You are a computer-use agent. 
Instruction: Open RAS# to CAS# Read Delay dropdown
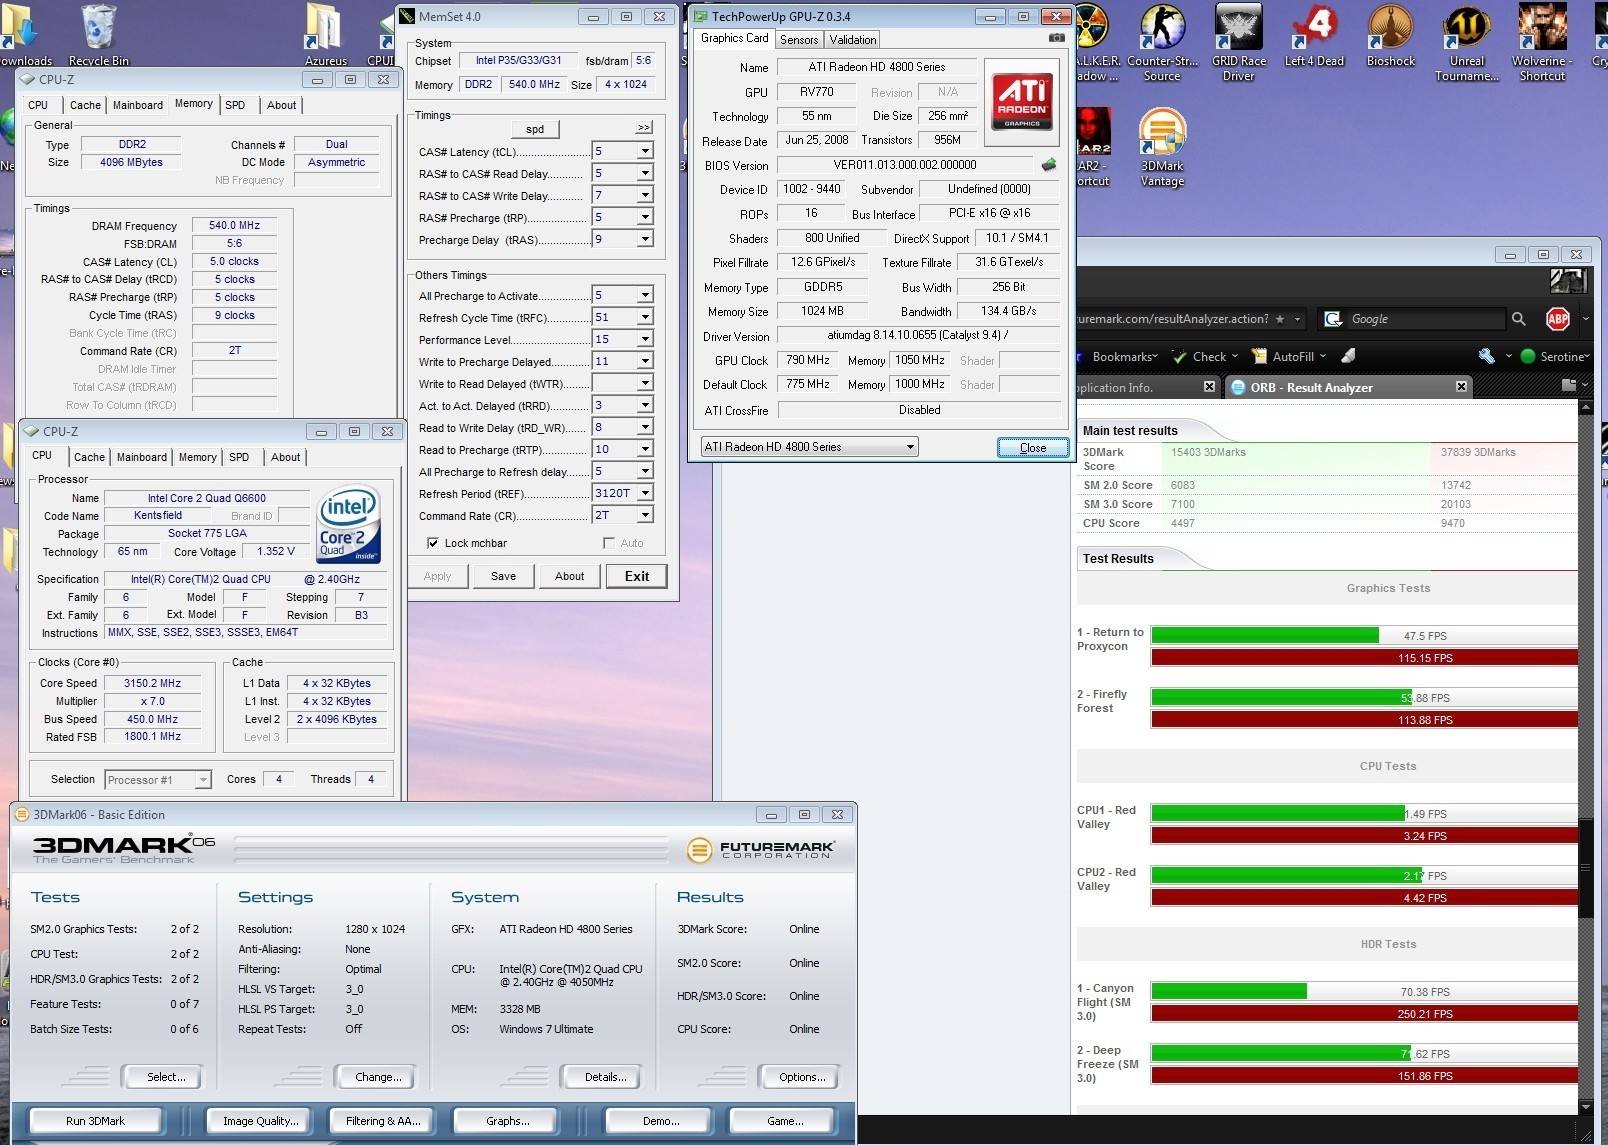645,174
